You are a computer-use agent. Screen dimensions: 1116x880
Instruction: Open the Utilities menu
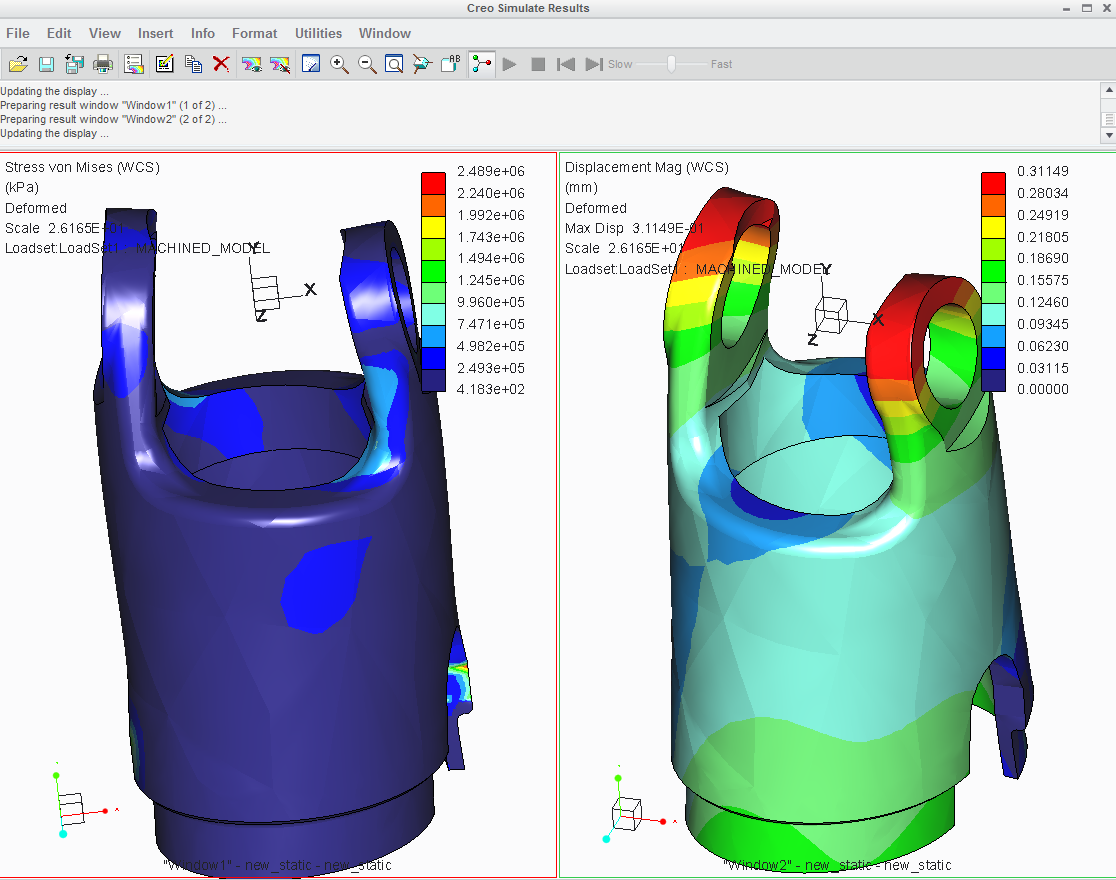[318, 33]
